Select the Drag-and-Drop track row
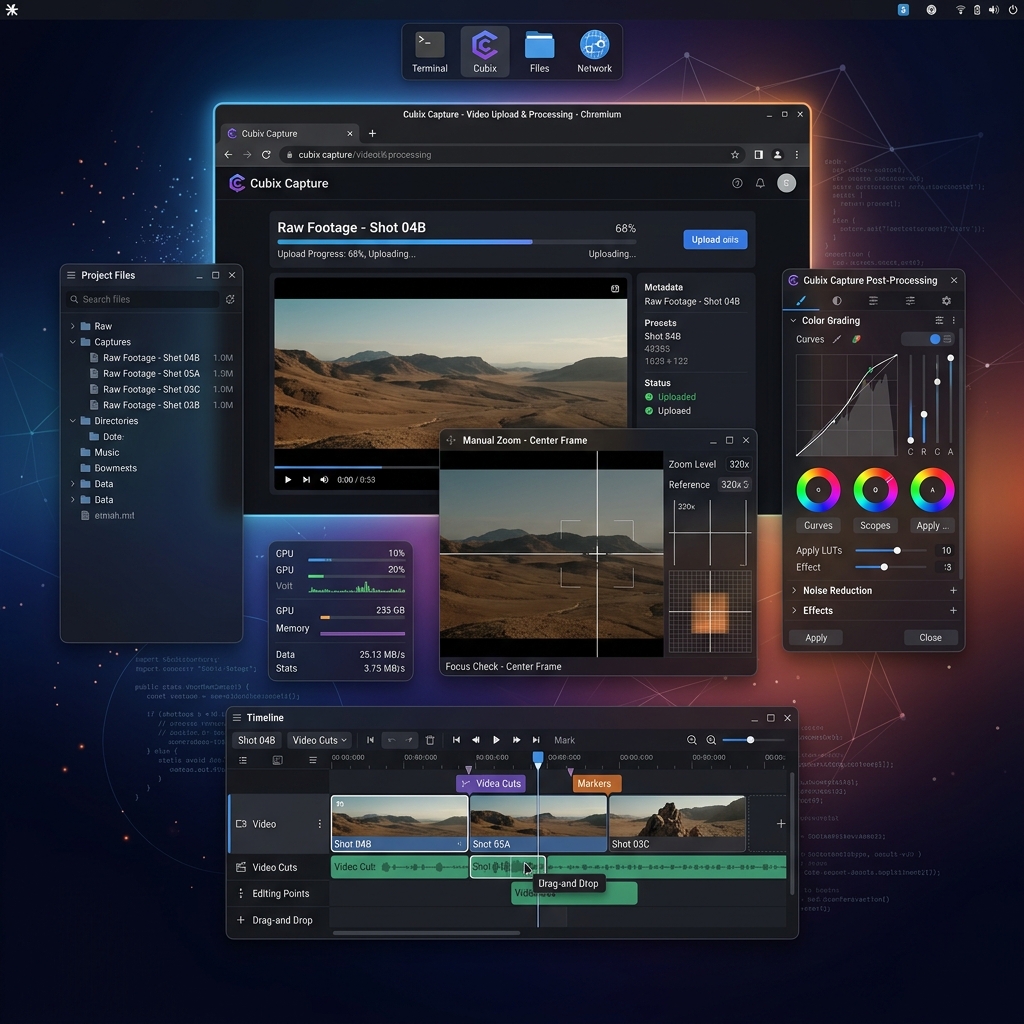 279,920
